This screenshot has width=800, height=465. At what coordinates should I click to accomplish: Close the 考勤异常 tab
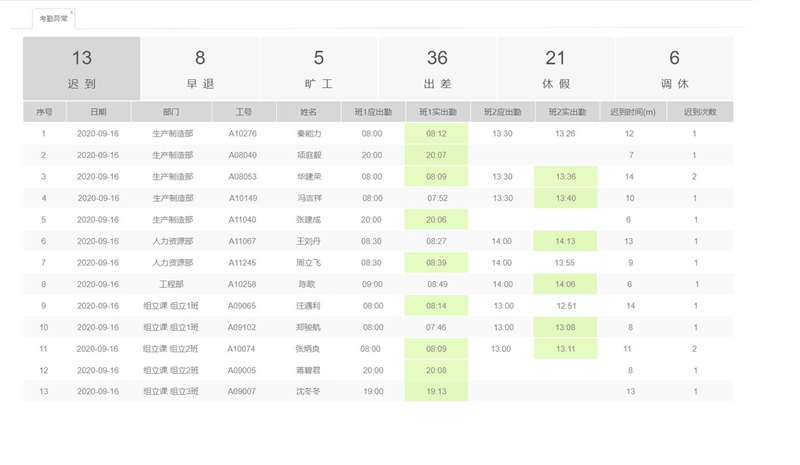(x=72, y=13)
